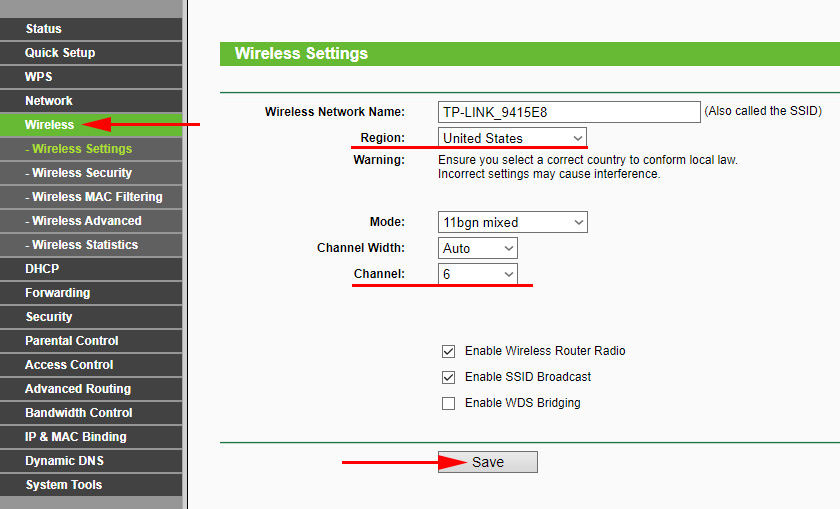Toggle Enable Wireless Router Radio checkbox

tap(448, 352)
